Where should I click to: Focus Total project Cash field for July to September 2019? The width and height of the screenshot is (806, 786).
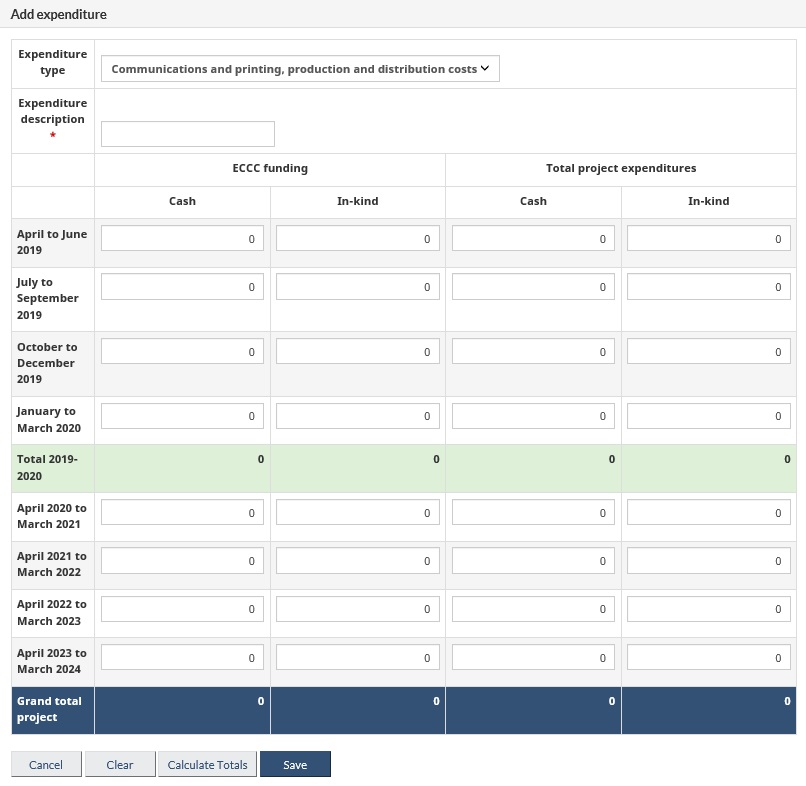coord(533,287)
